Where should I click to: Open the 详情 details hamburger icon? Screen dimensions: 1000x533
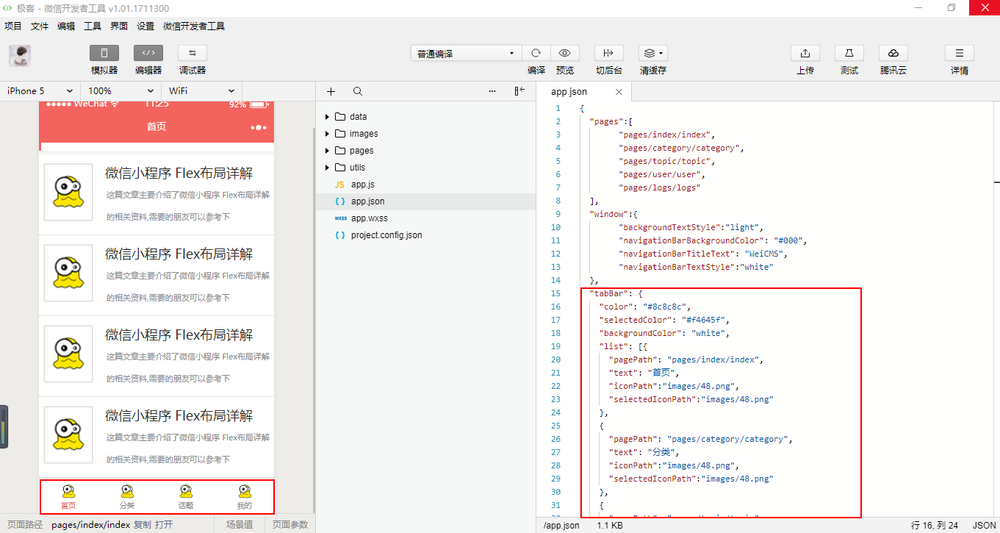click(959, 53)
